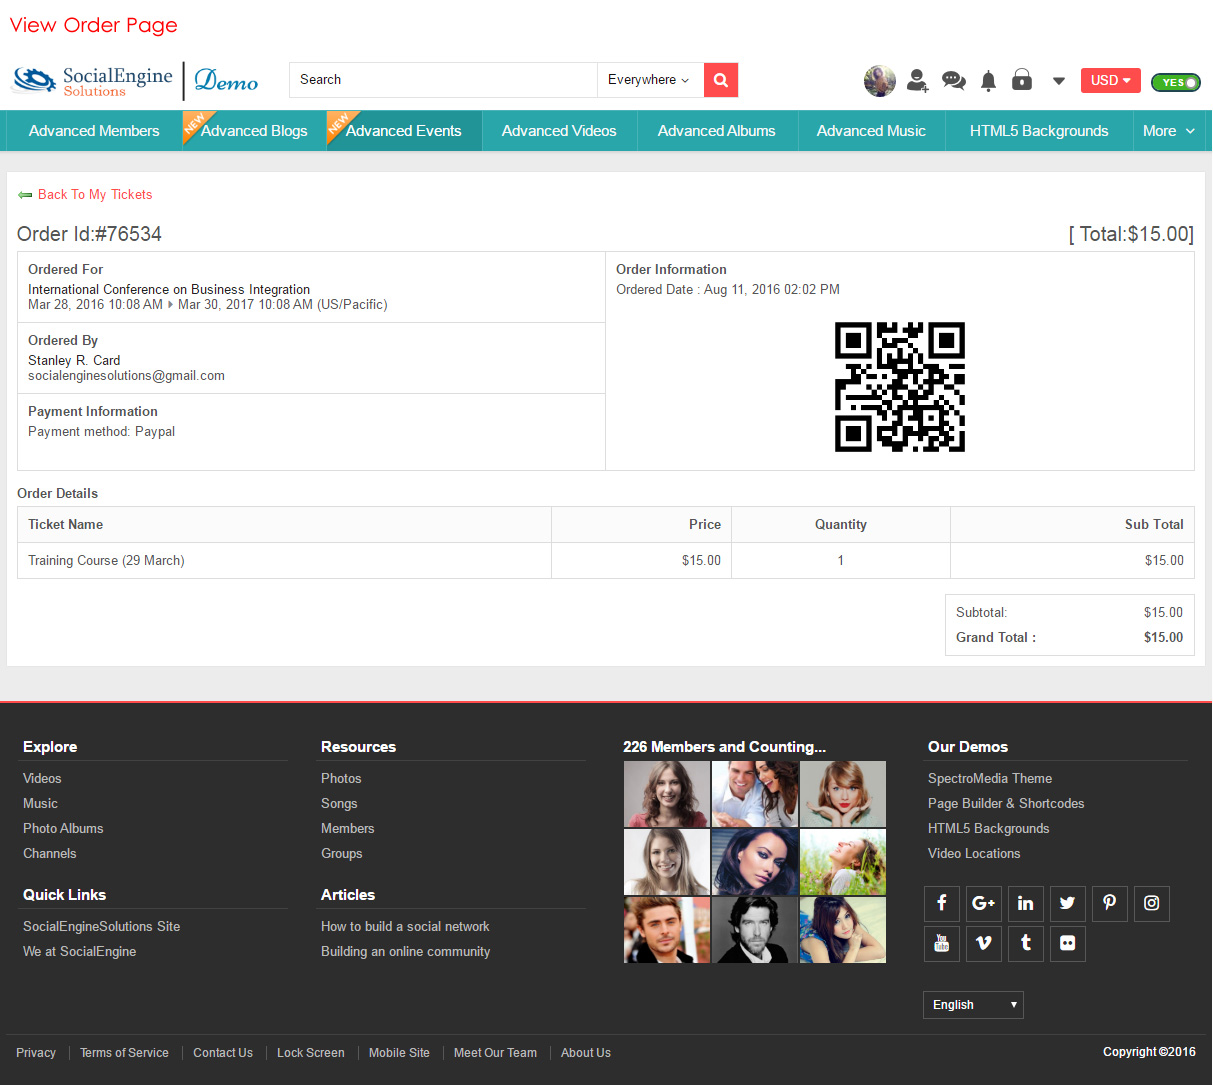Viewport: 1213px width, 1085px height.
Task: Click the red search magnifier button
Action: 720,80
